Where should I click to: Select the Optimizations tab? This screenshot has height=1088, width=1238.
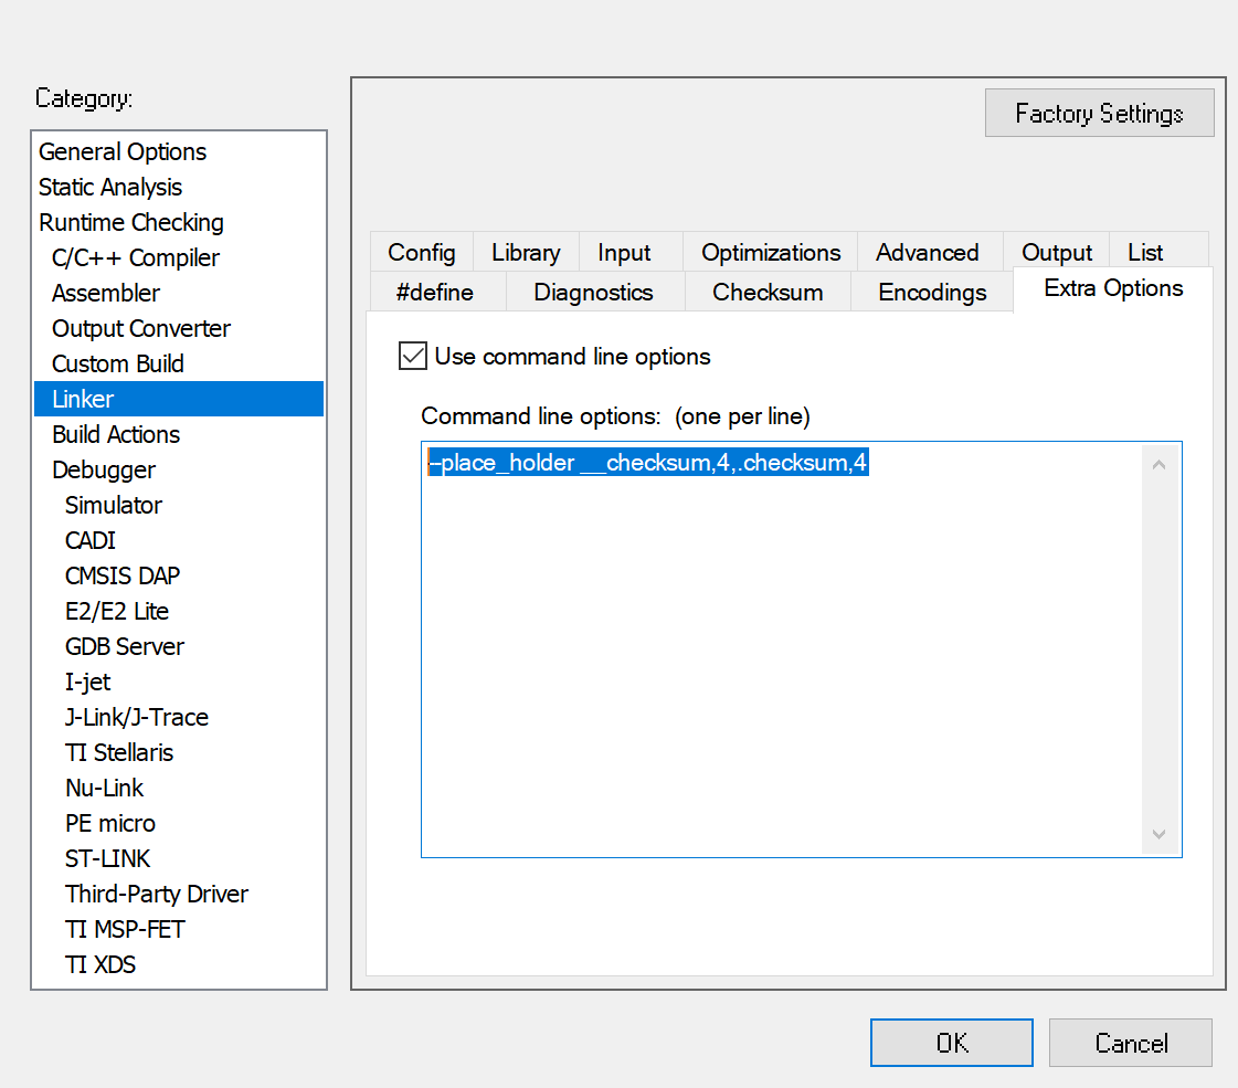(769, 252)
